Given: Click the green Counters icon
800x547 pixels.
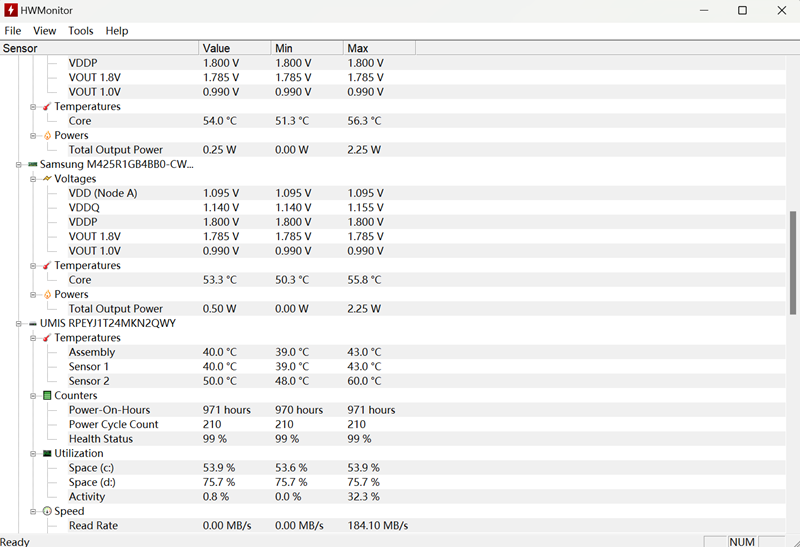Looking at the screenshot, I should pos(46,396).
